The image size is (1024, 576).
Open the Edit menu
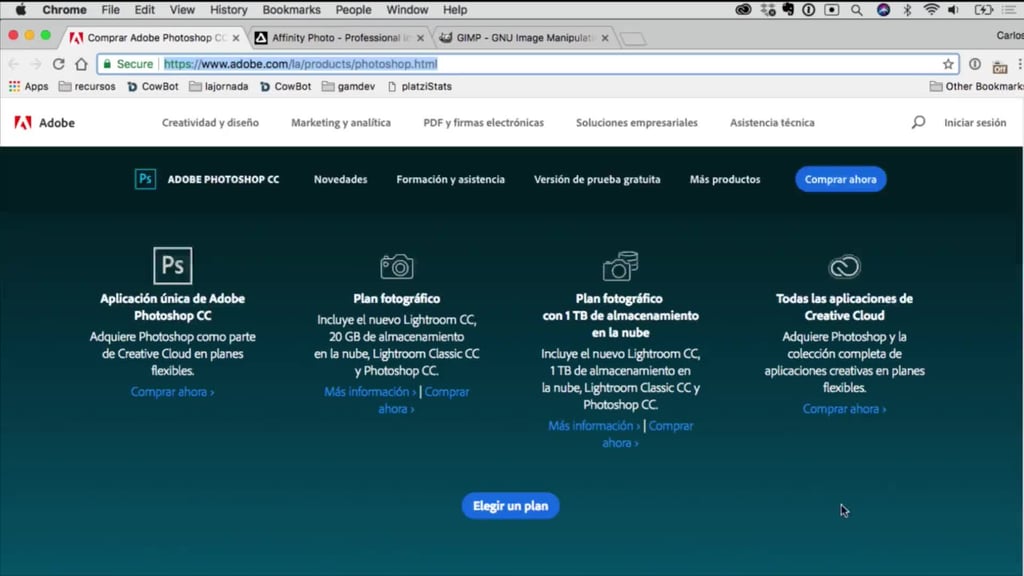tap(144, 10)
